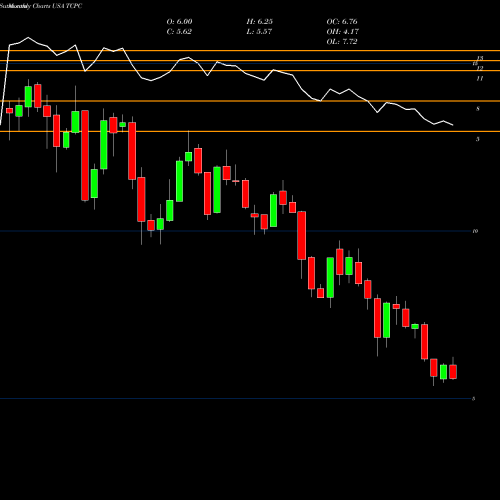This screenshot has width=500, height=500.
Task: Click the 'O: 6.00' open value
Action: click(x=179, y=22)
